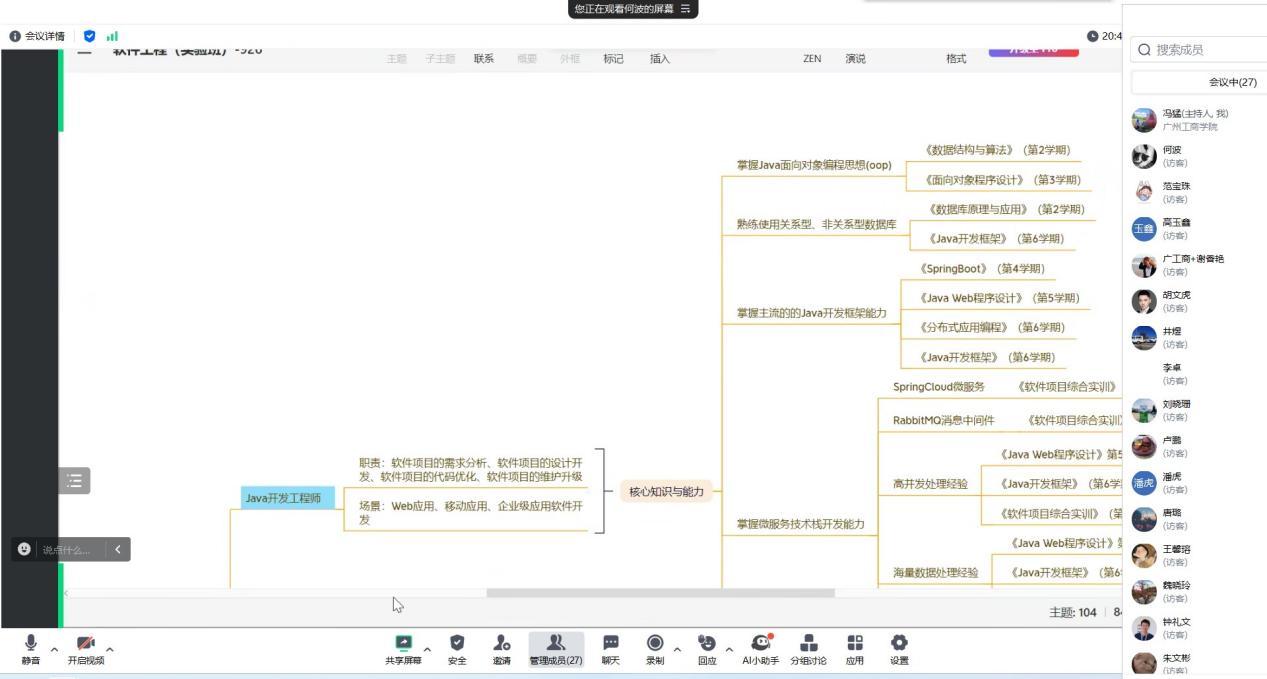Open the 聊天 chat icon
This screenshot has width=1267, height=679.
tap(610, 648)
